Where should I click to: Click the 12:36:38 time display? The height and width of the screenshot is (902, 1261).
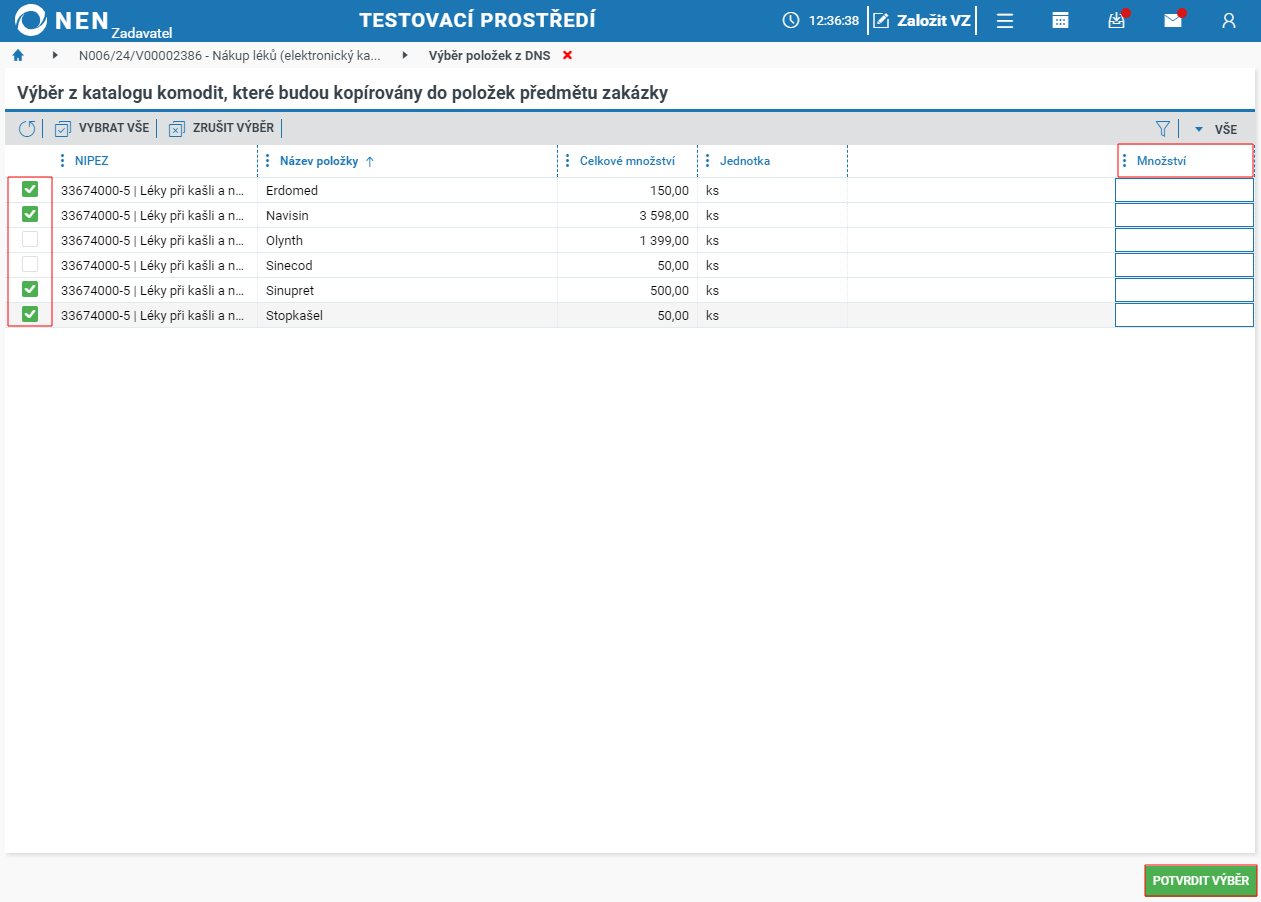(x=833, y=20)
